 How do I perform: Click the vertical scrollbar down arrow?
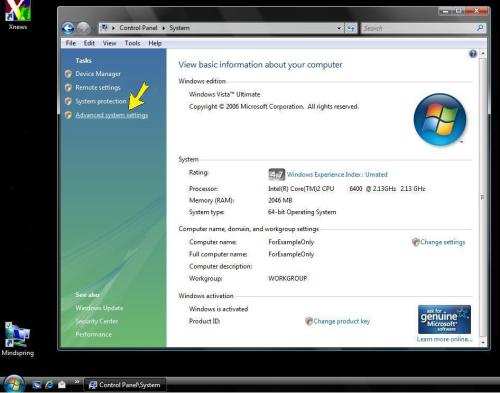pos(483,342)
